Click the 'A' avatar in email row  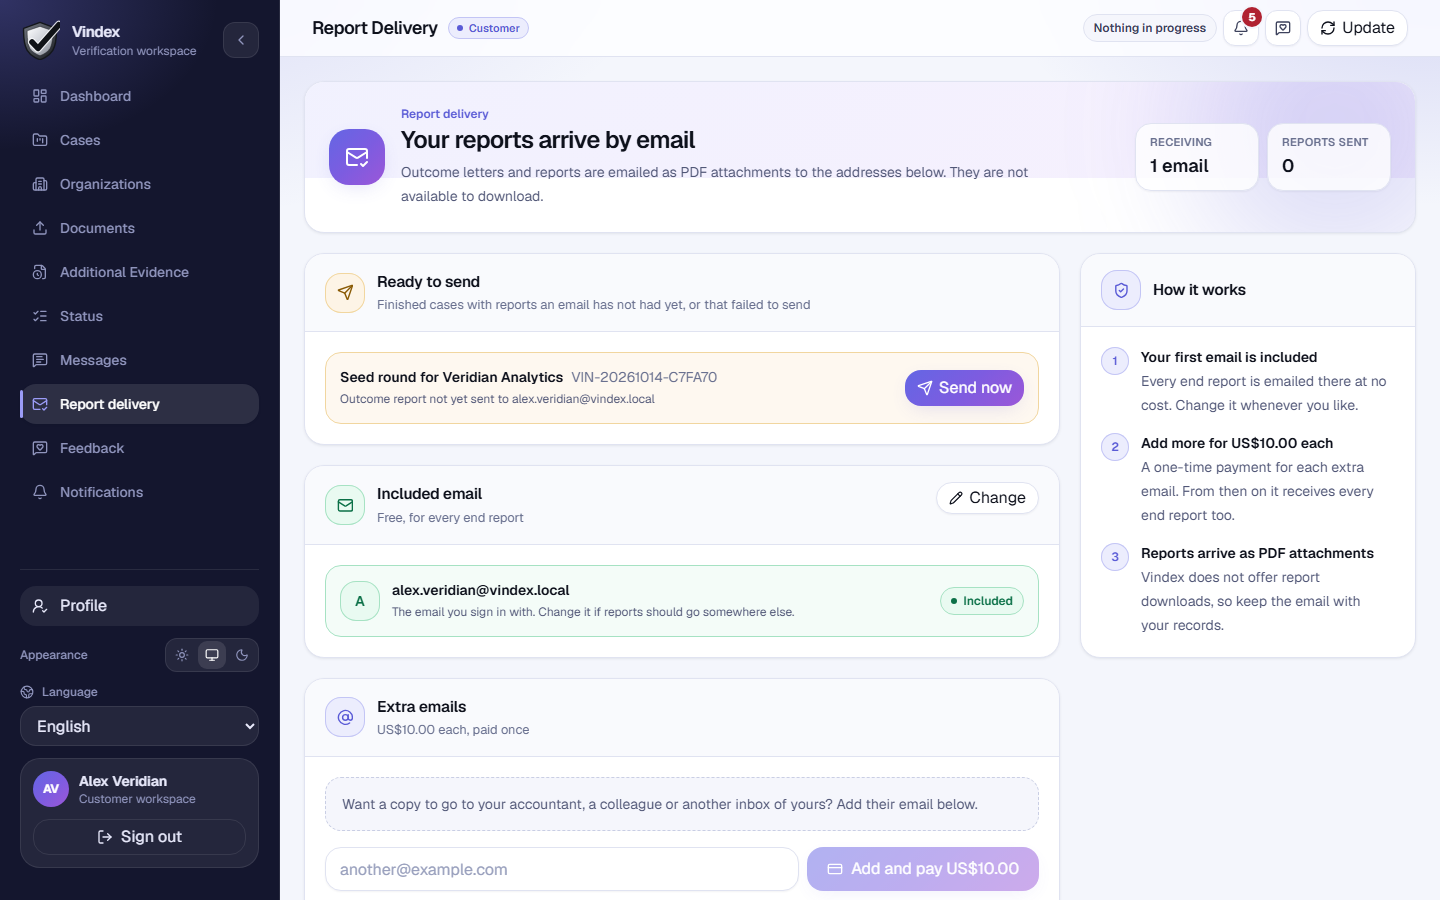360,601
